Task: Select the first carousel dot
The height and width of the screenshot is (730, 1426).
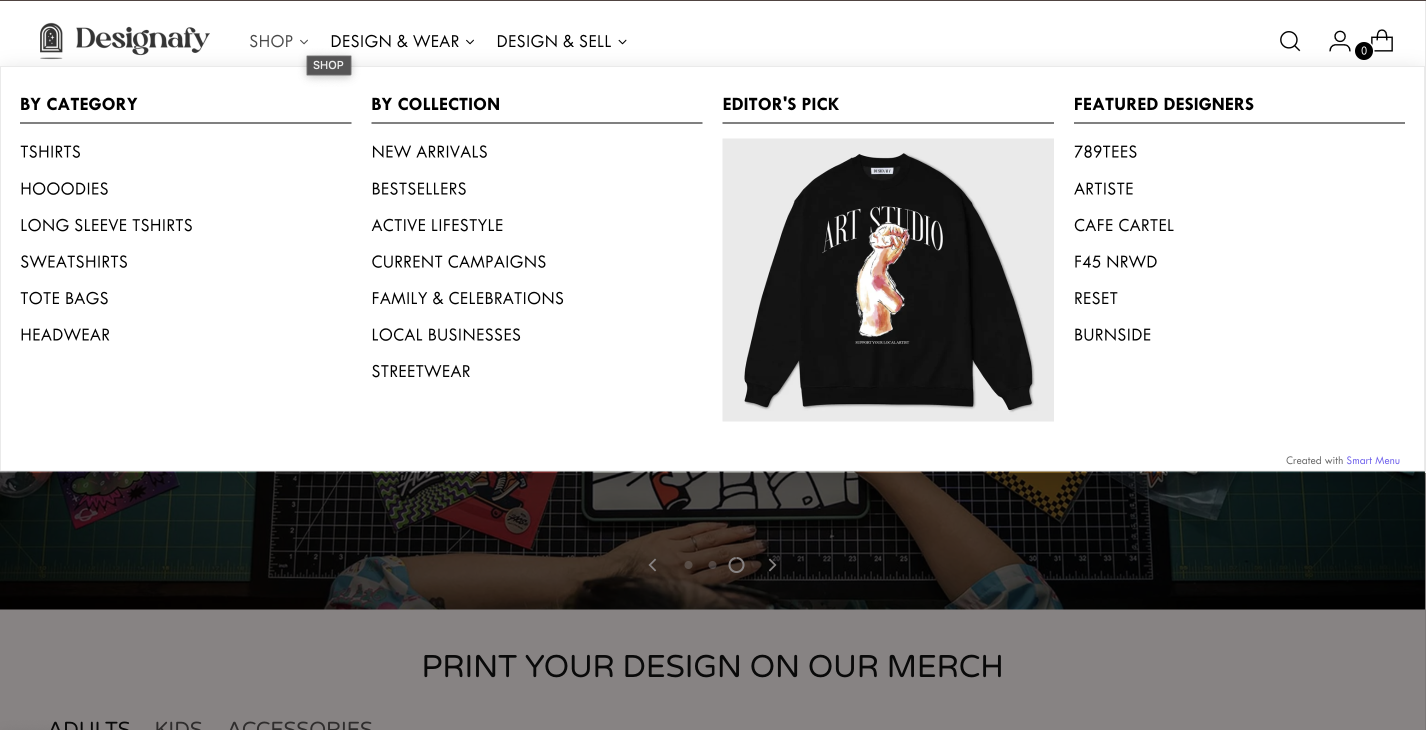Action: [x=688, y=565]
